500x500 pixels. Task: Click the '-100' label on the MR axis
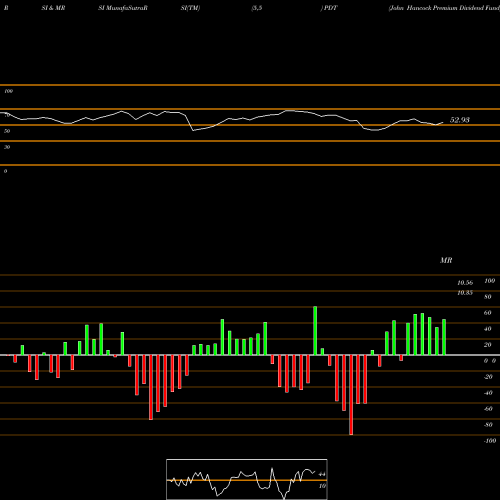[490, 441]
